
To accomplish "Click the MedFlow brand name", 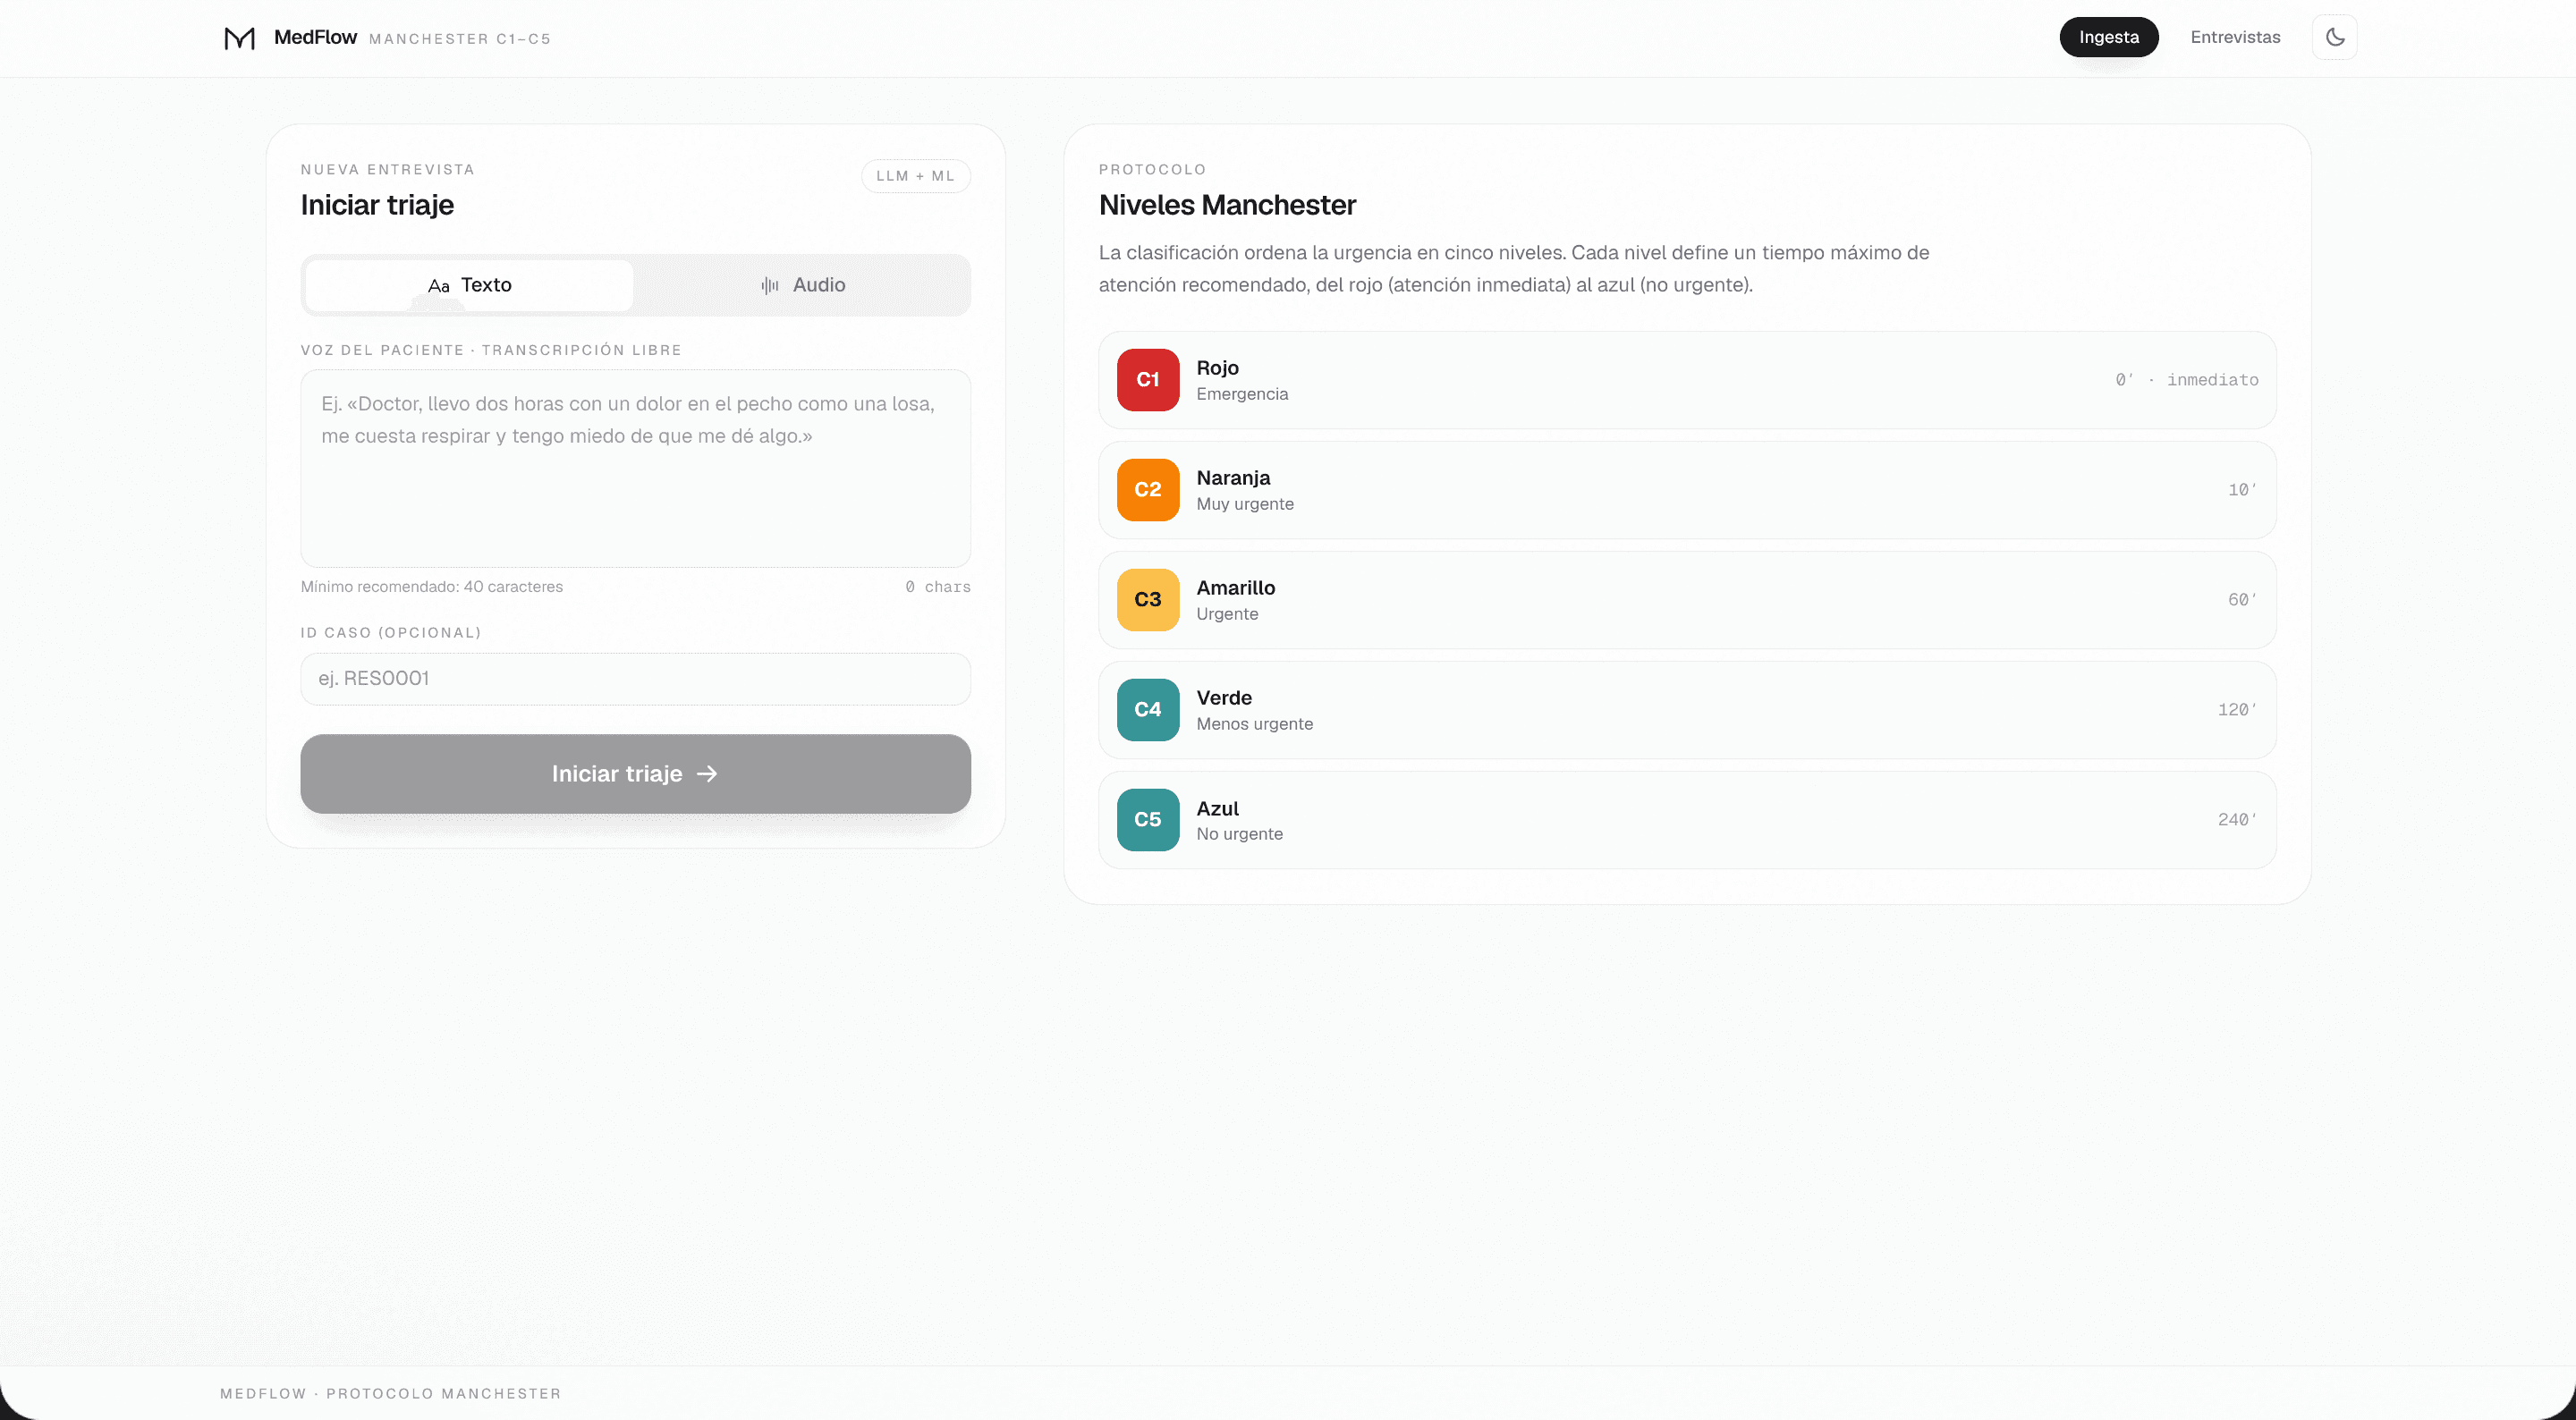I will click(315, 37).
